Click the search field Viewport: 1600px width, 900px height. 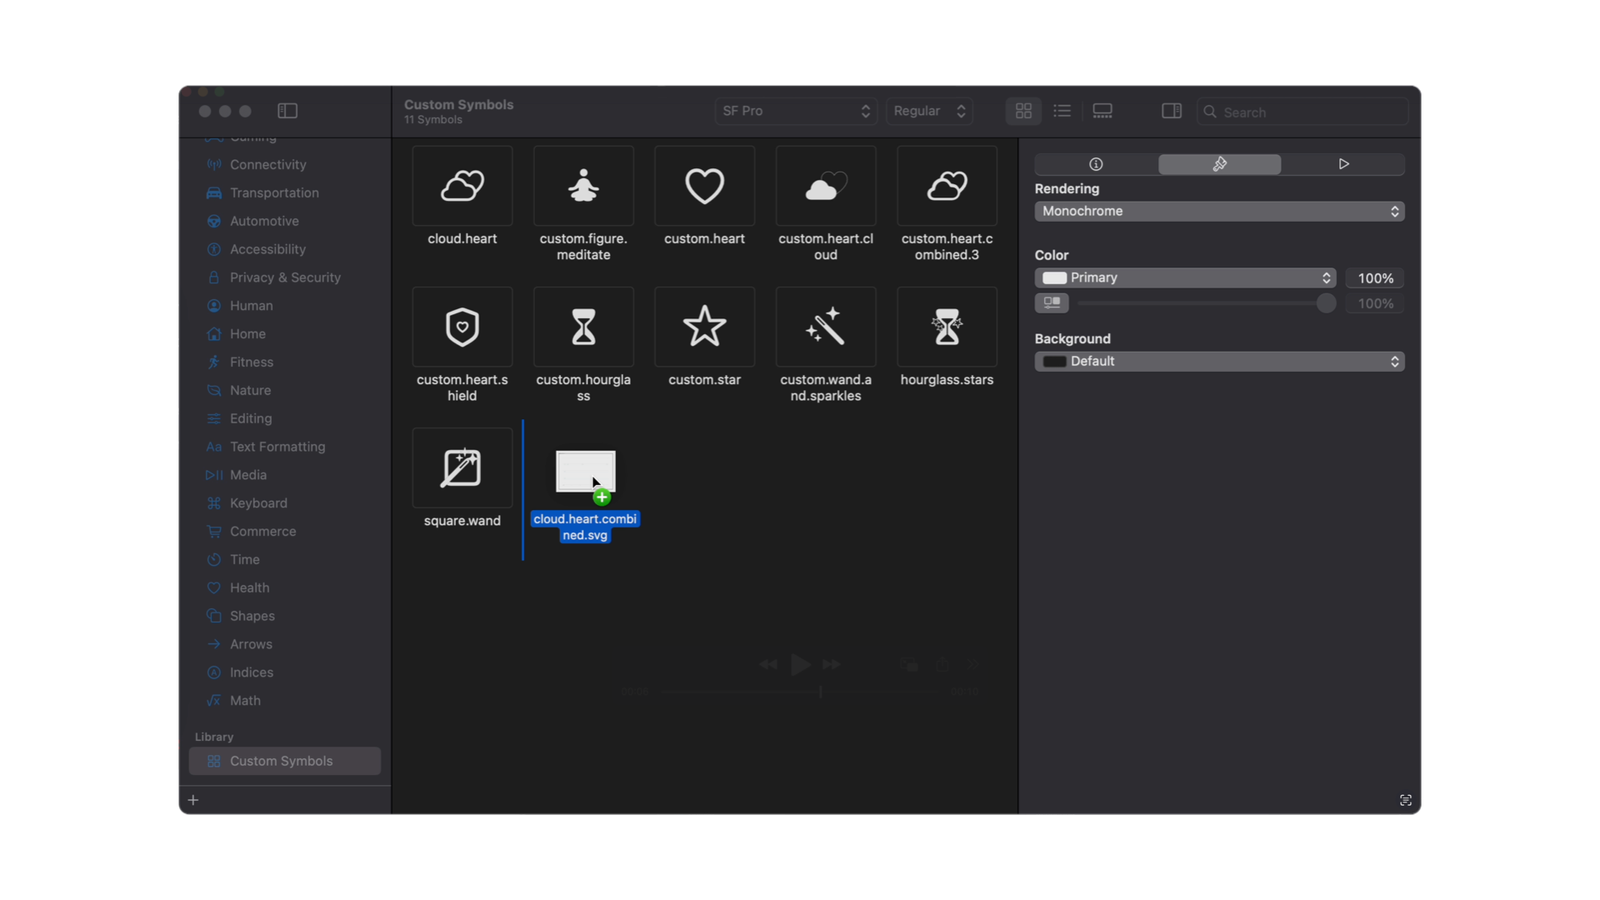[x=1301, y=111]
